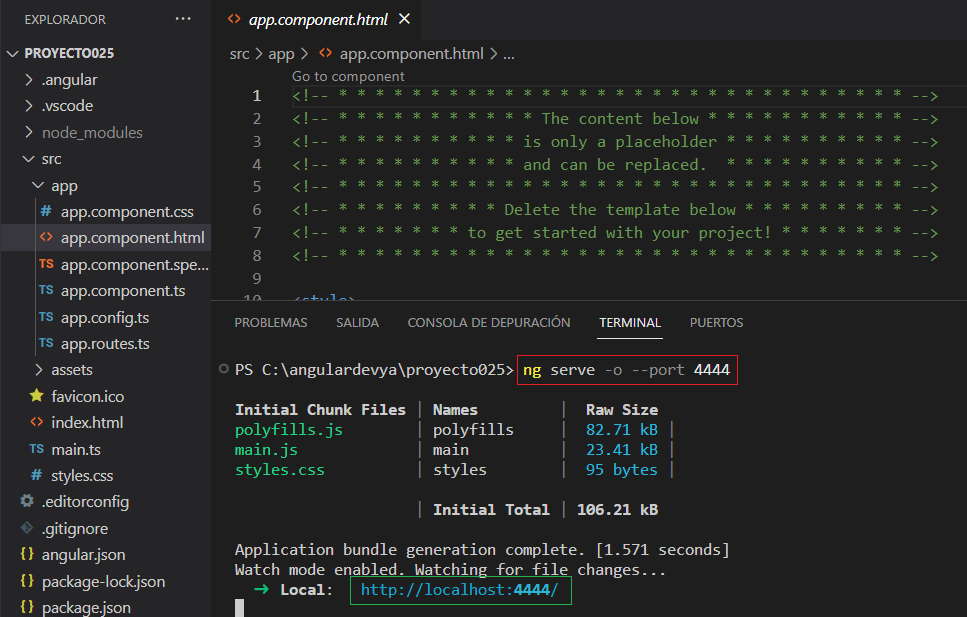The height and width of the screenshot is (617, 967).
Task: Click the HTML icon in the breadcrumb
Action: point(326,53)
